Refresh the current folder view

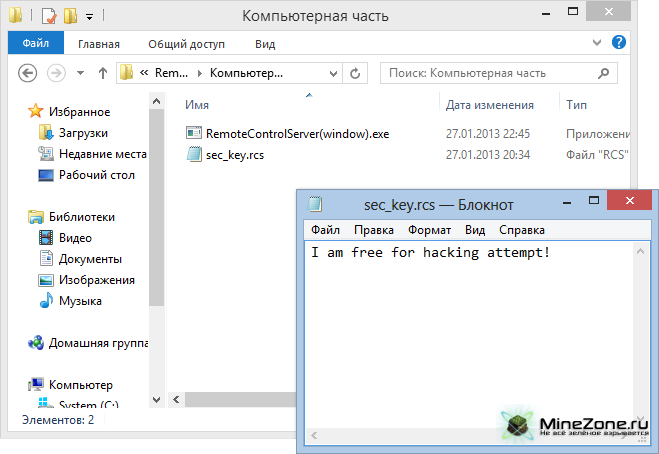click(x=355, y=73)
